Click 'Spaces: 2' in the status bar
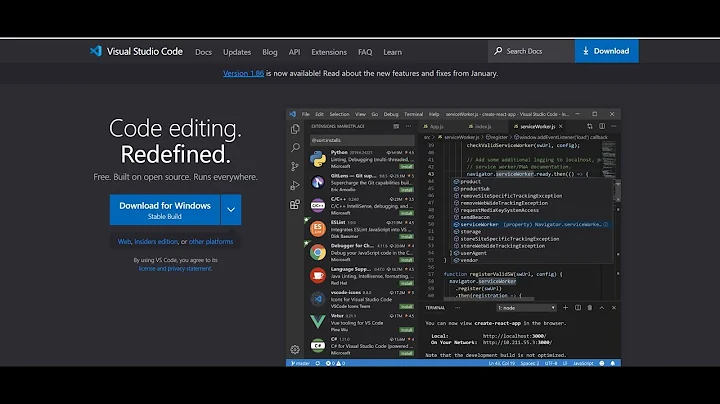Screen dimensions: 720x404 click(x=529, y=363)
